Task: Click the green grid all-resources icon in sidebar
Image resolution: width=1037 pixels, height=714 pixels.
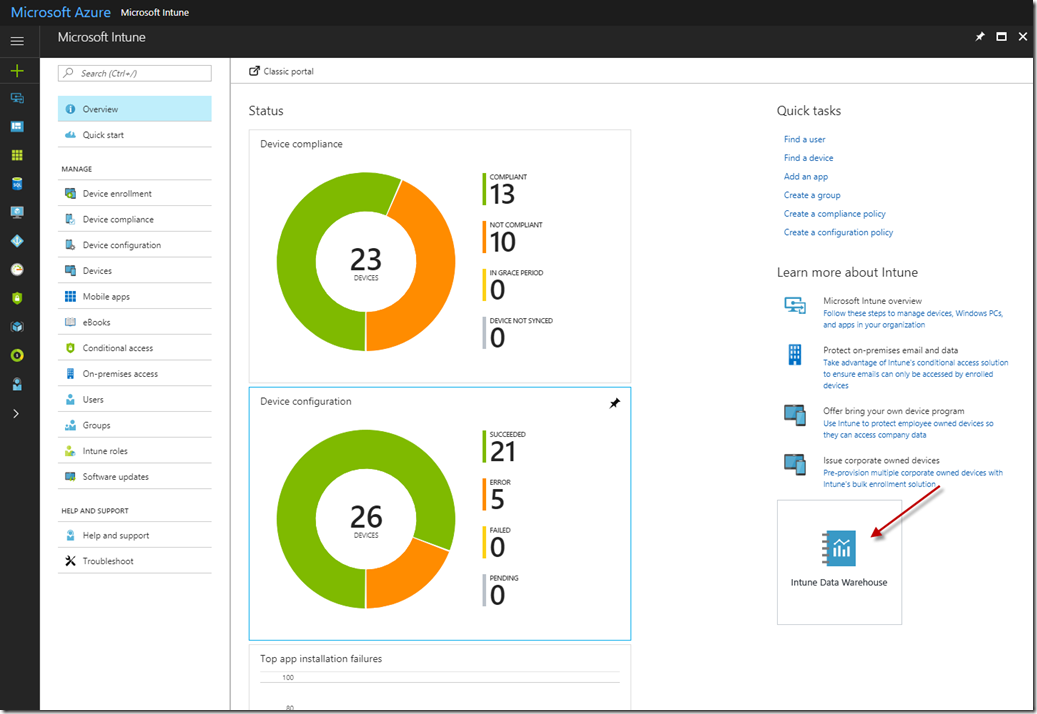Action: (17, 155)
